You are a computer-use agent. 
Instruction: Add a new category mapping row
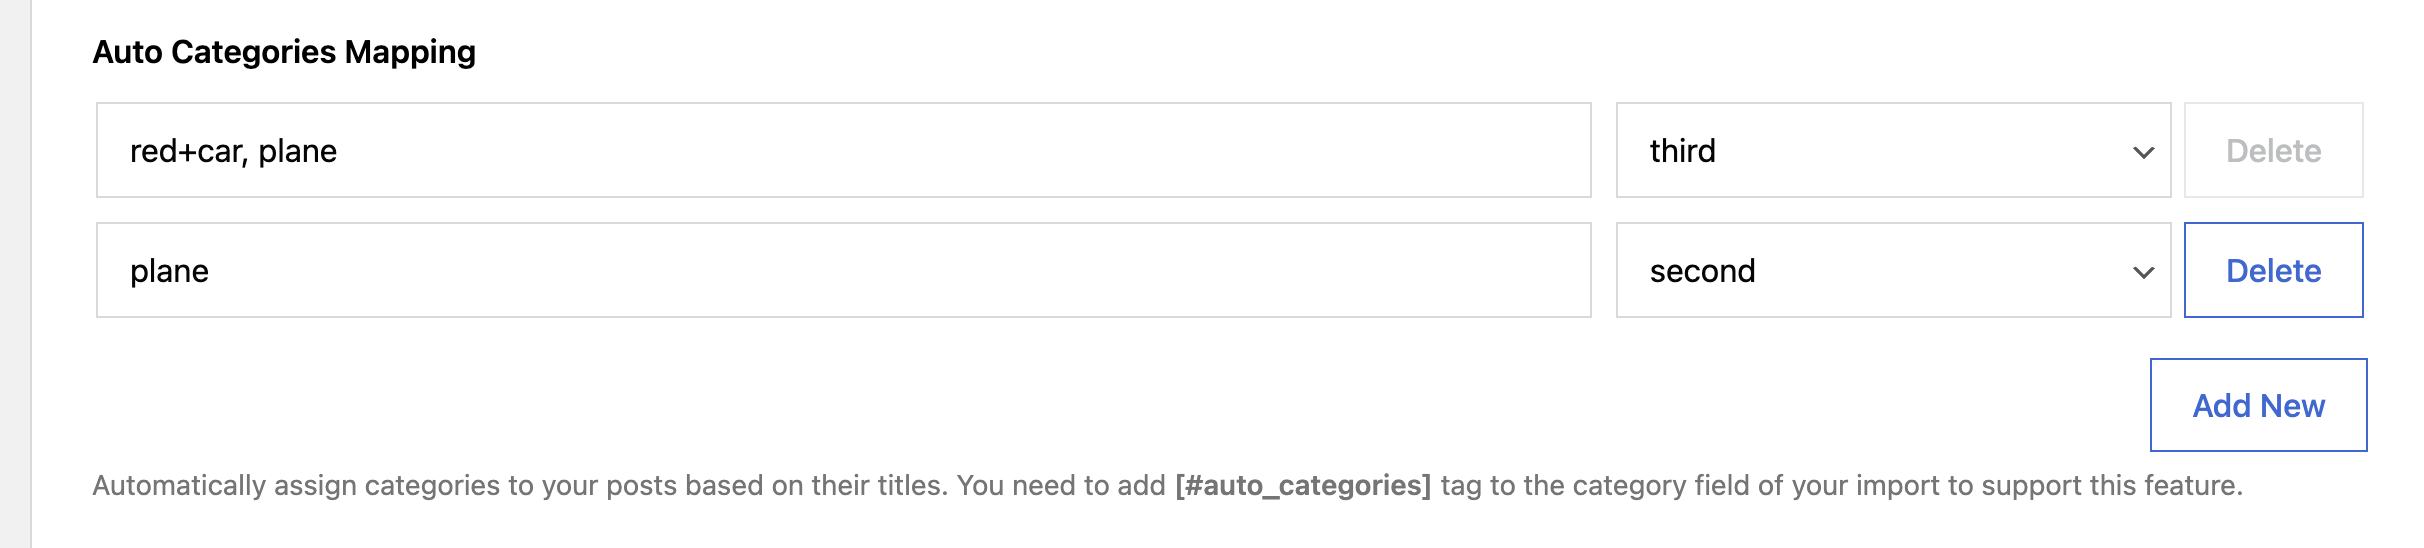2258,405
